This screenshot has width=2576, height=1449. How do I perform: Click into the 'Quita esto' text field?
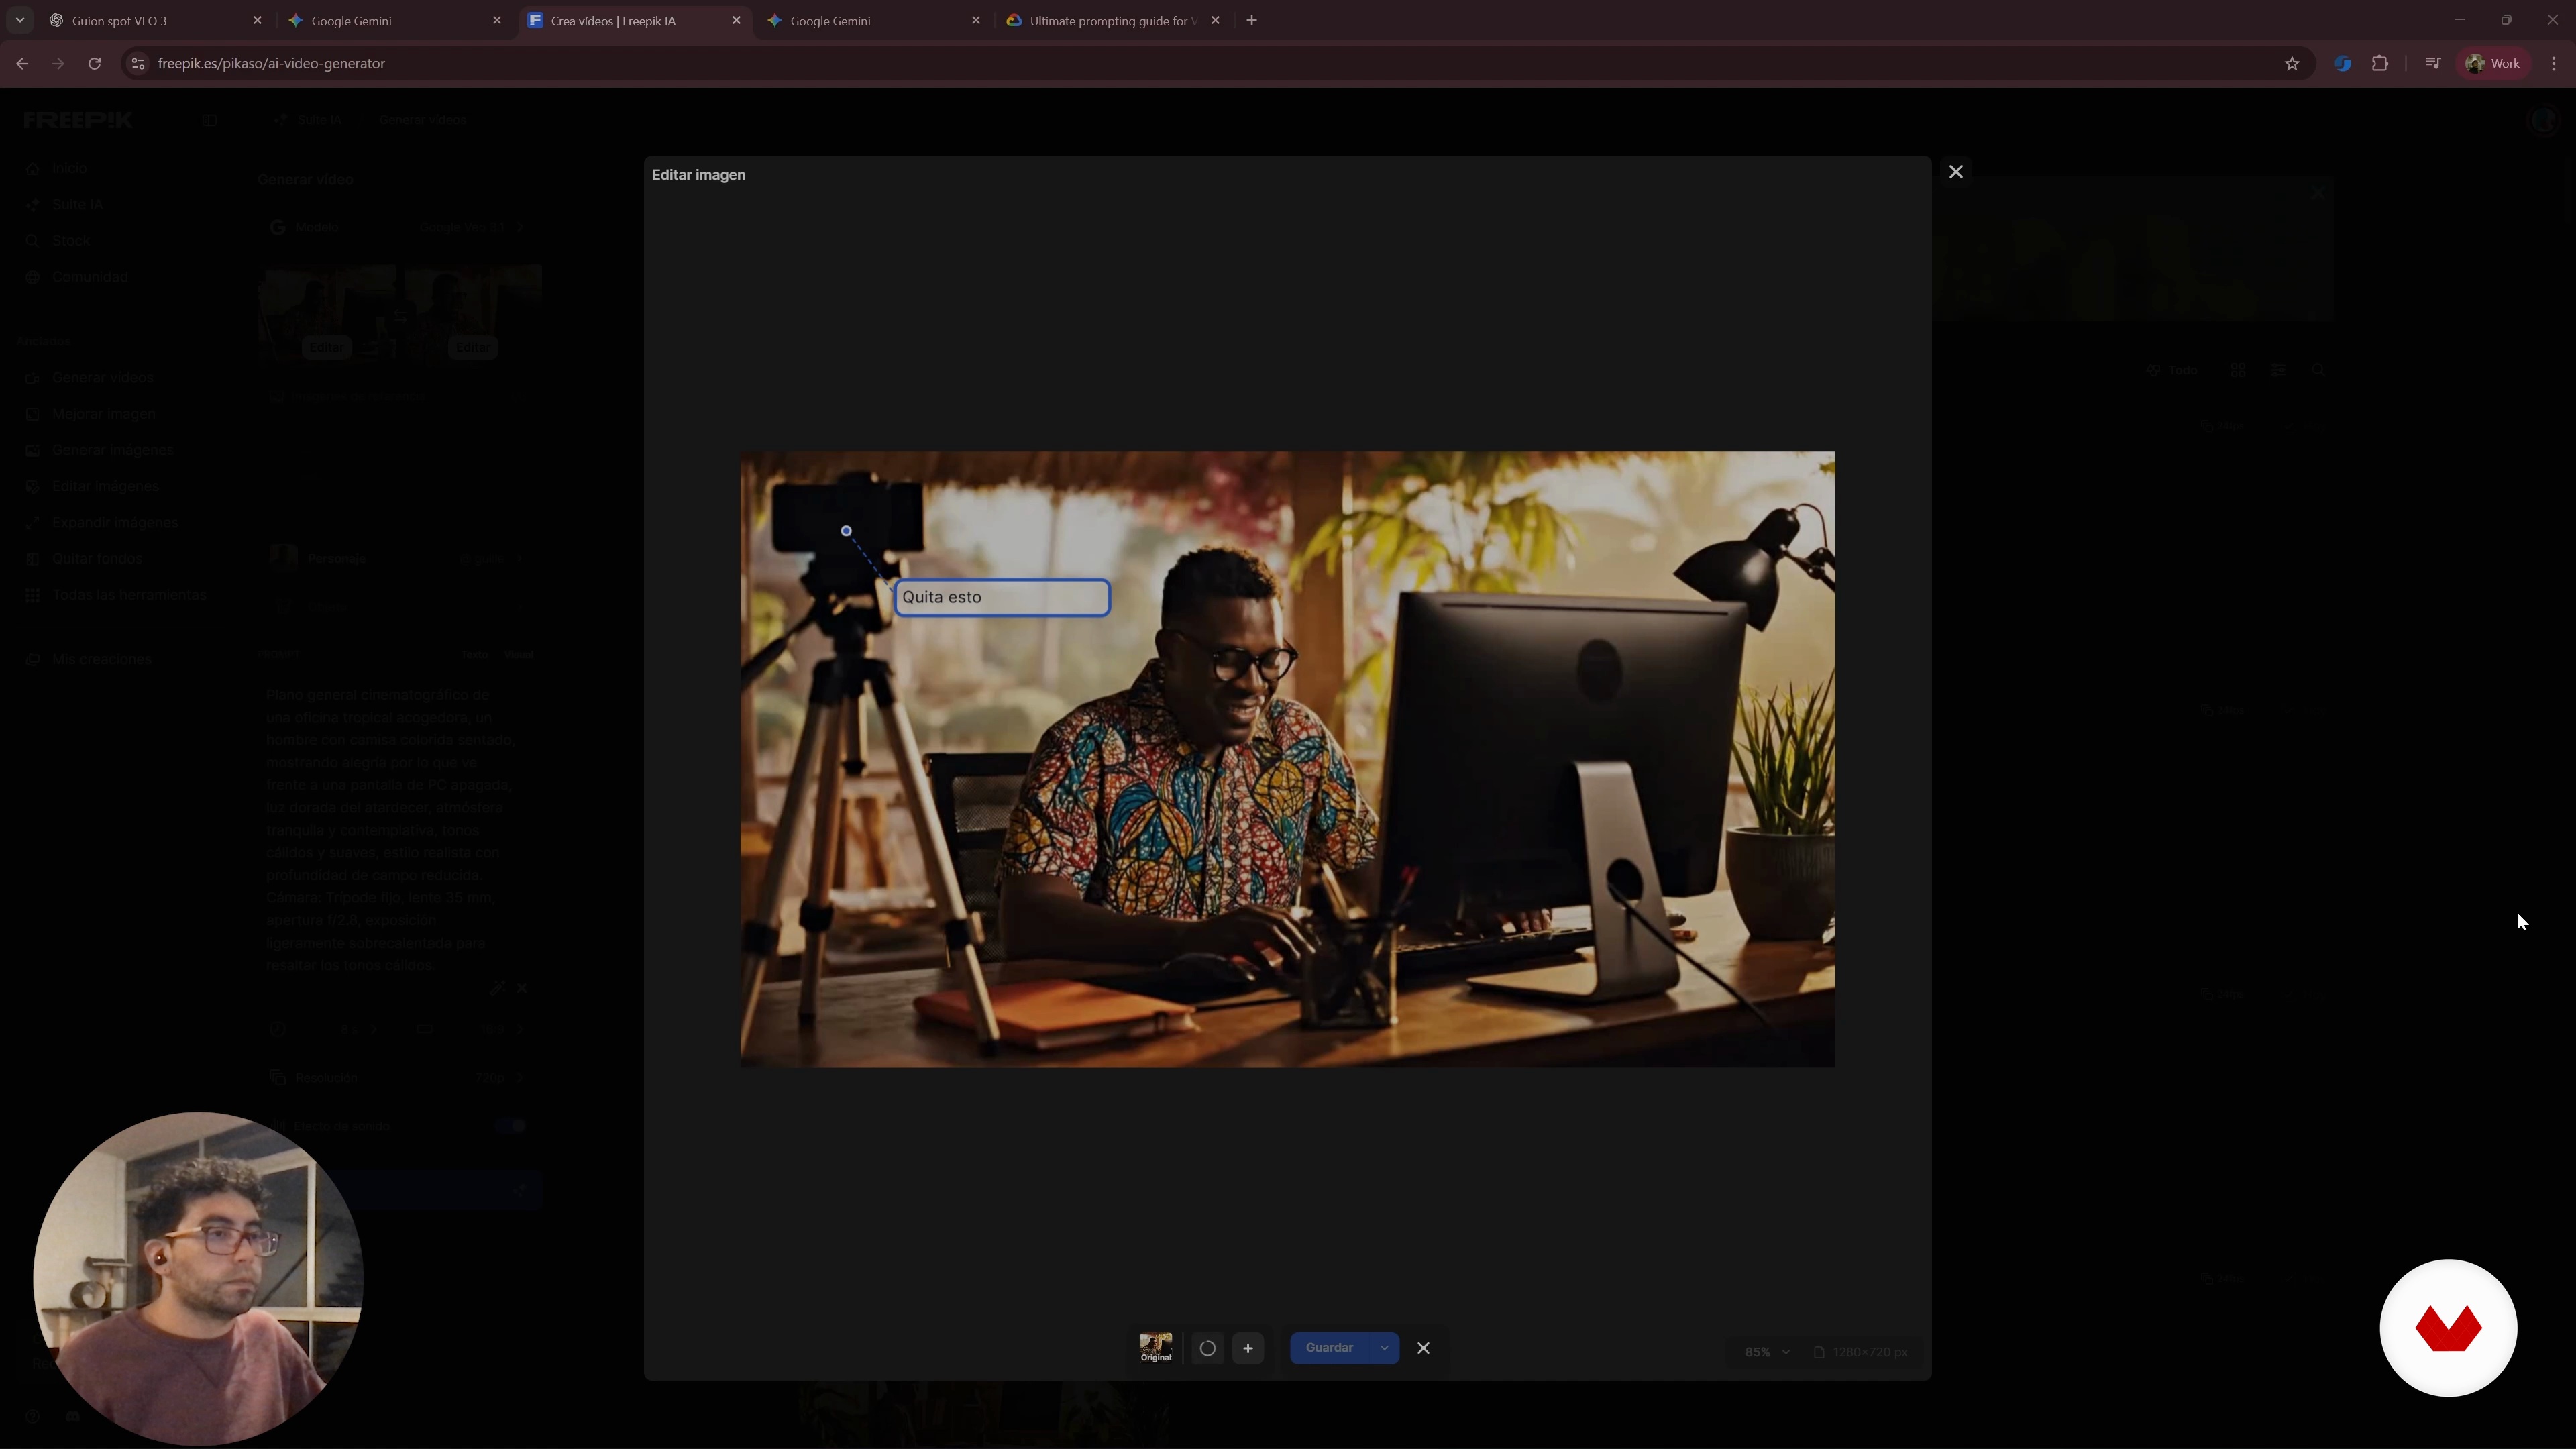(1002, 597)
